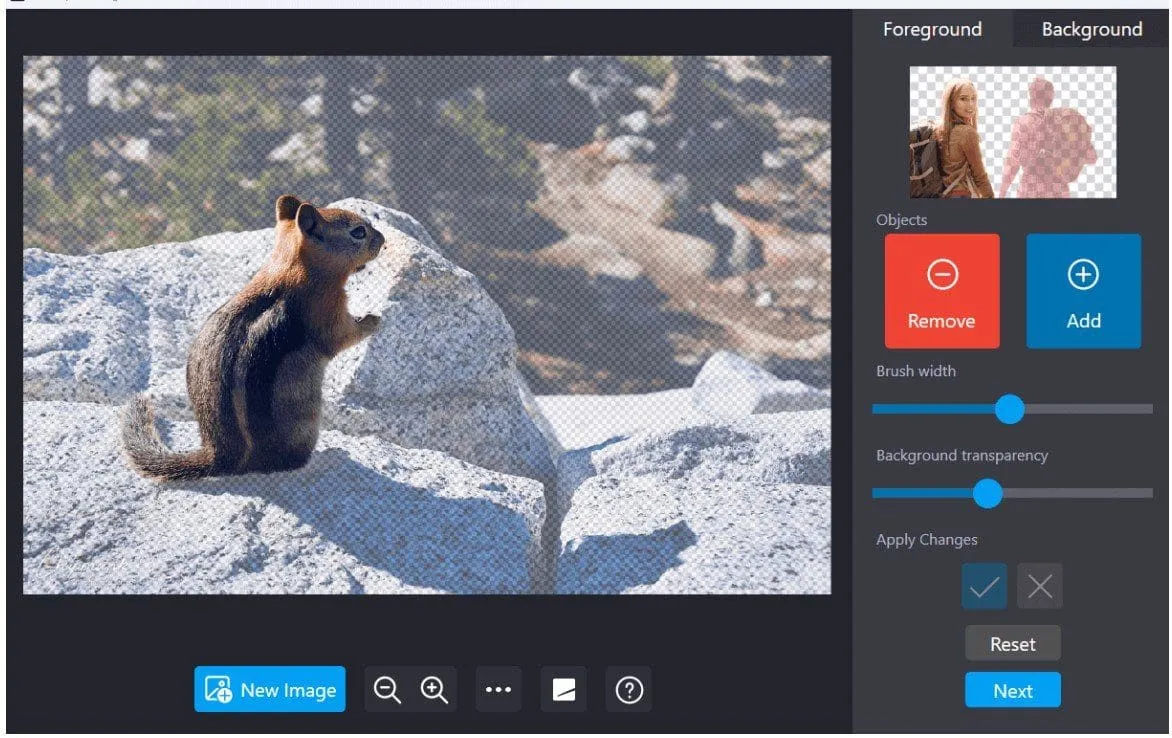The height and width of the screenshot is (738, 1172).
Task: Switch to the Background tab
Action: click(1091, 30)
